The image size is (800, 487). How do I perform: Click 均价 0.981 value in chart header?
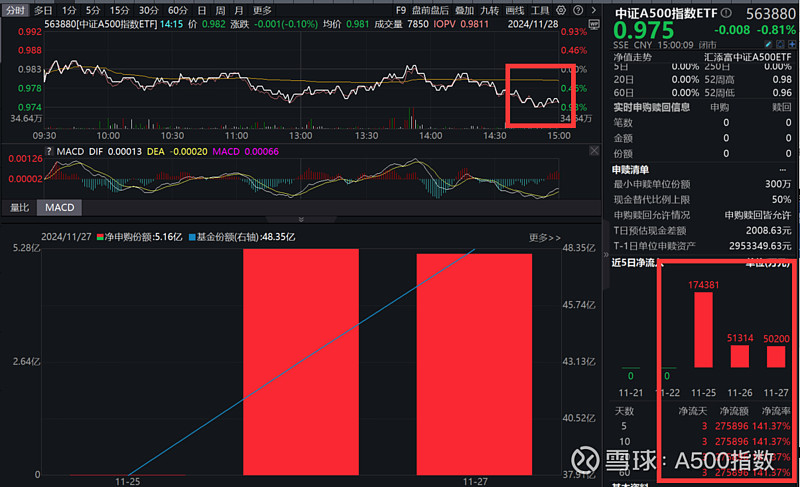(x=357, y=24)
